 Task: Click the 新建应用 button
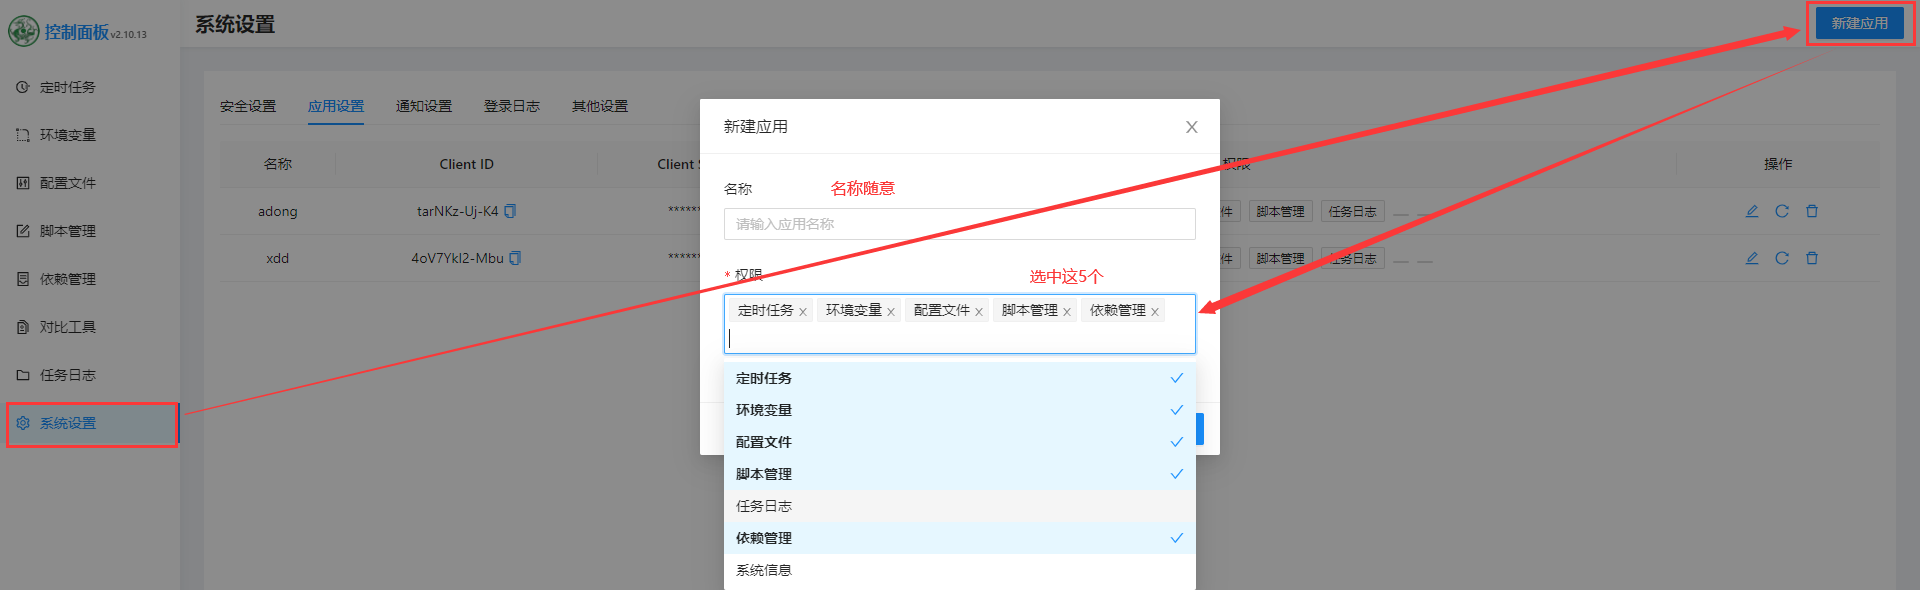pos(1860,23)
